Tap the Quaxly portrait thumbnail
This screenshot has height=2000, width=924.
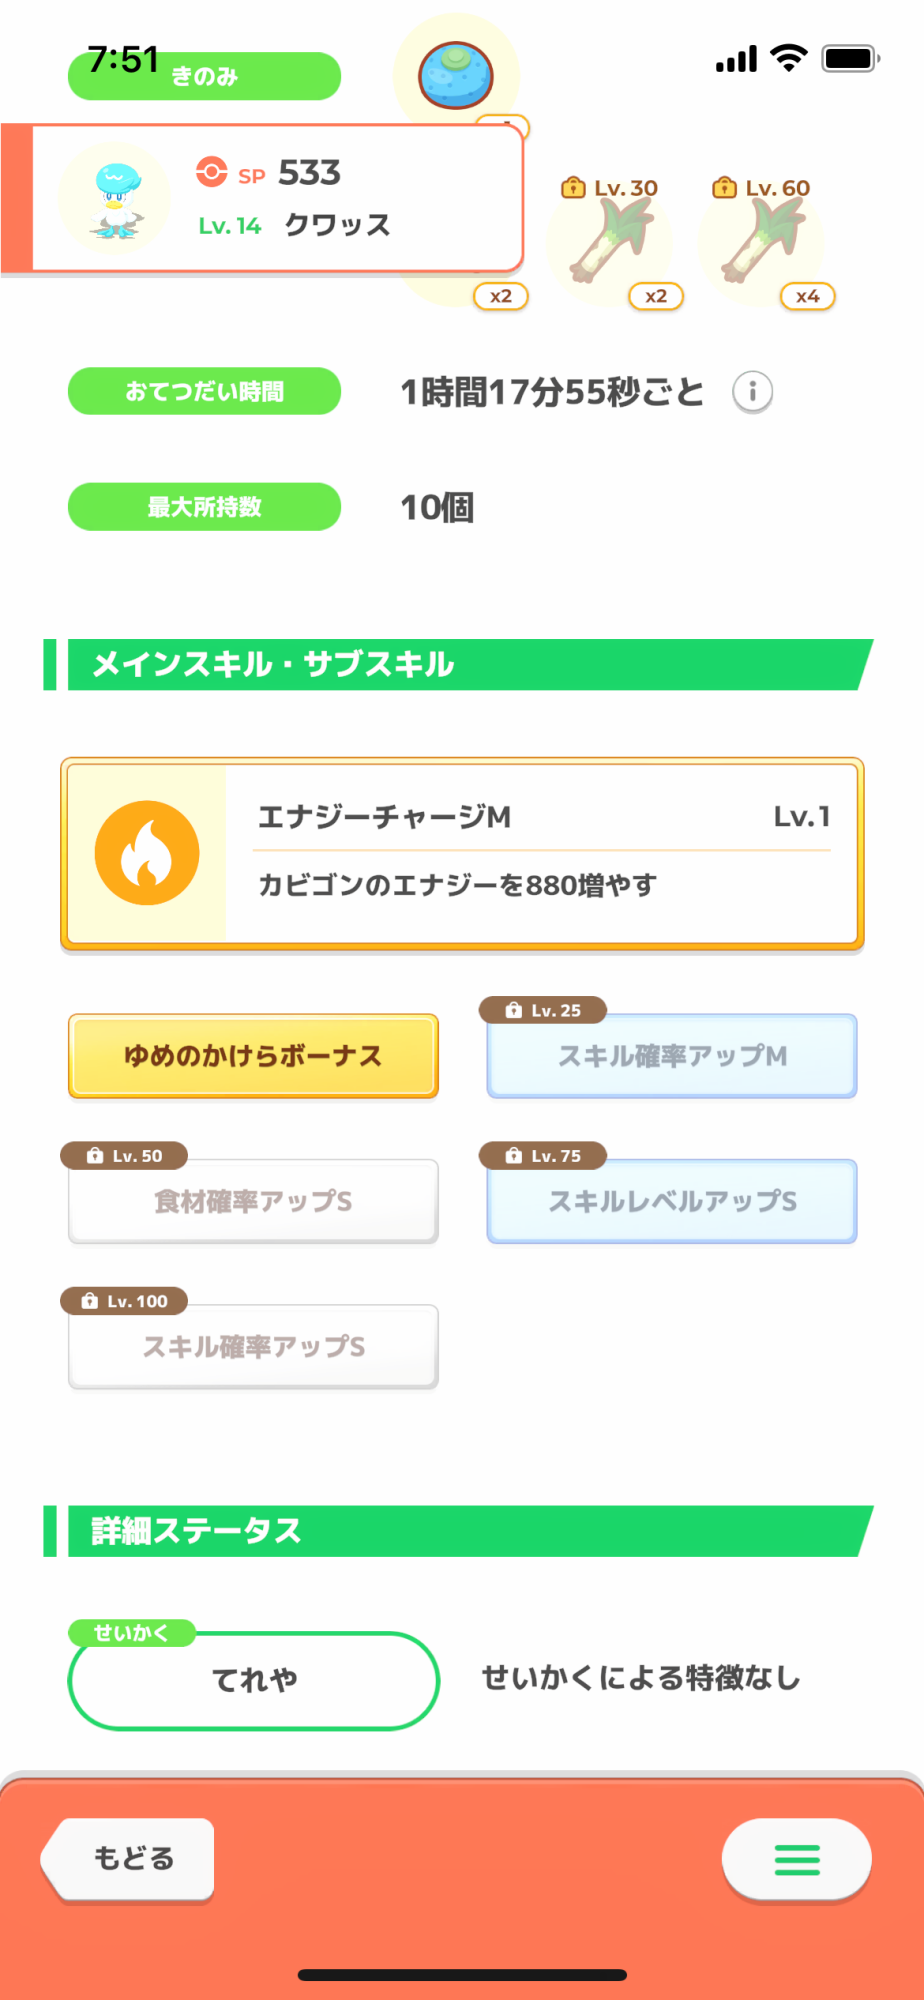pyautogui.click(x=115, y=198)
